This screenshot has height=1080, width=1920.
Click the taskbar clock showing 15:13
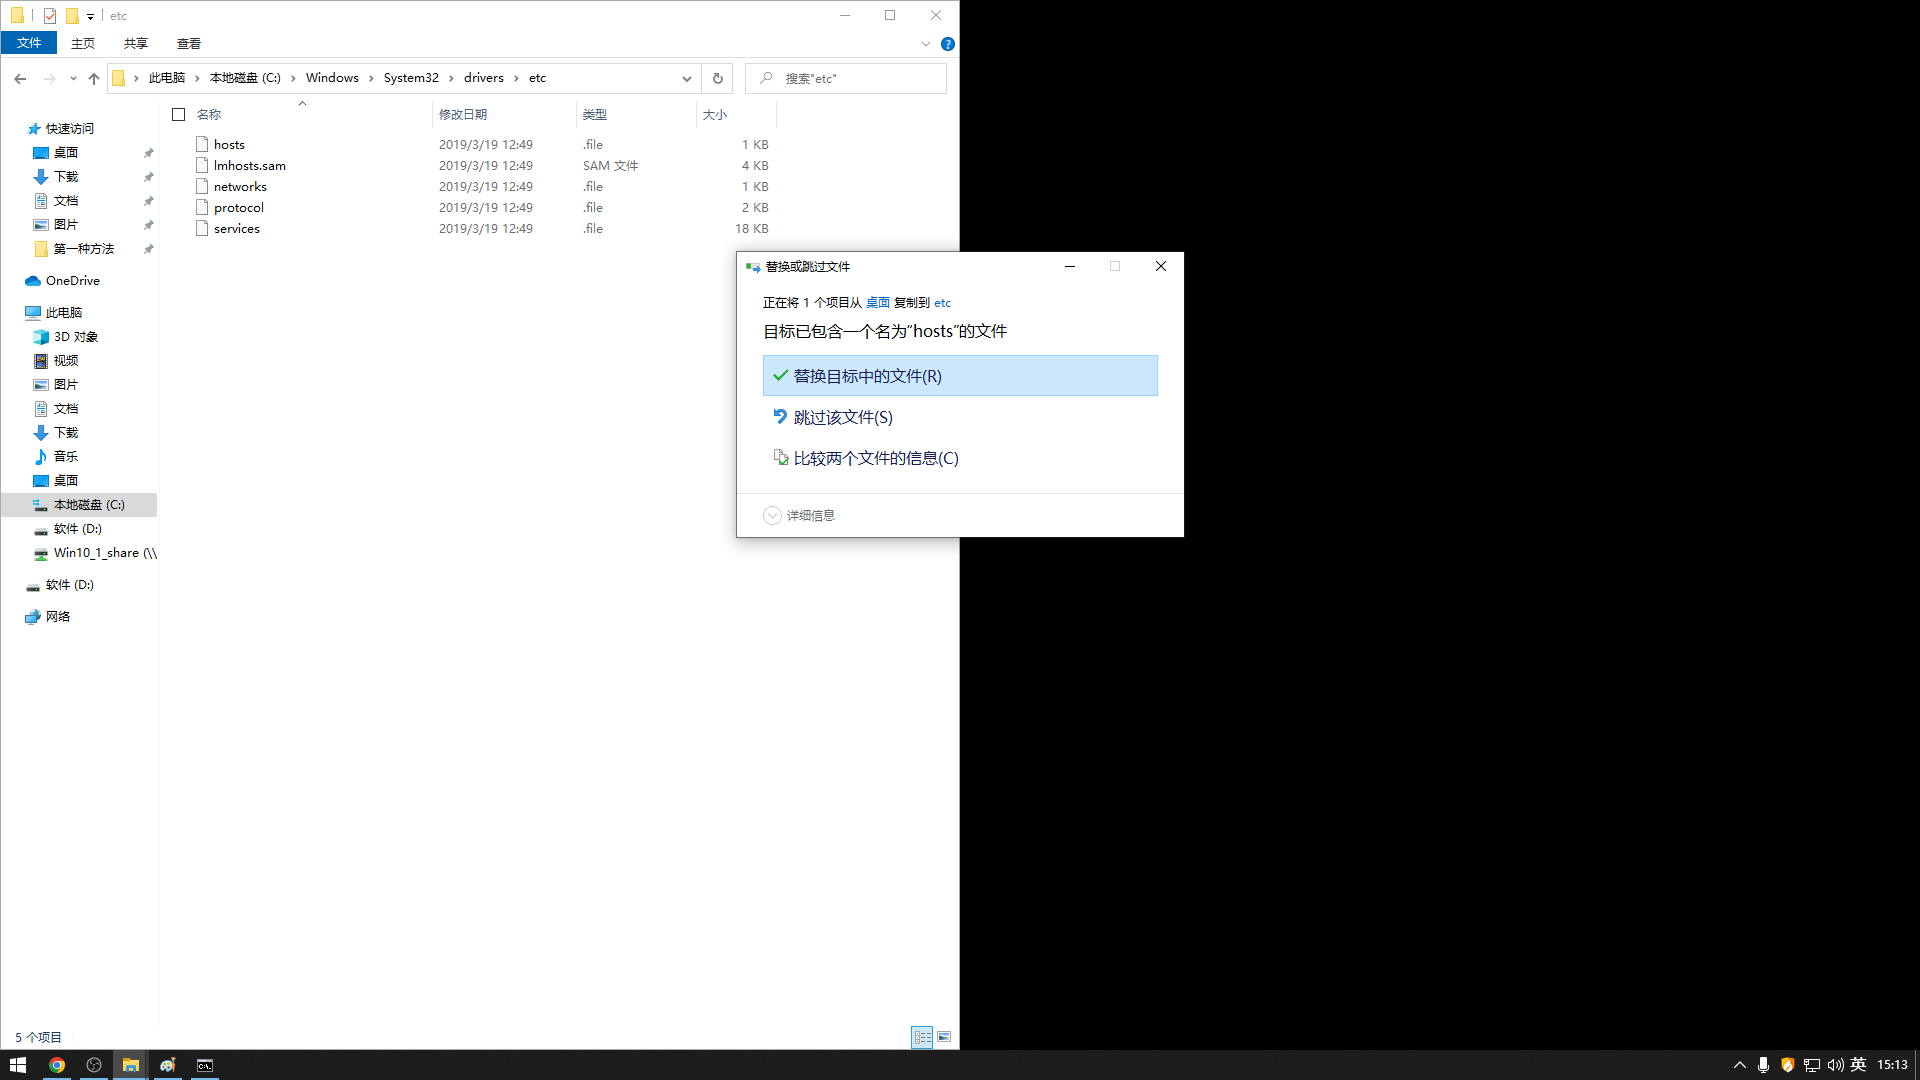point(1893,1065)
